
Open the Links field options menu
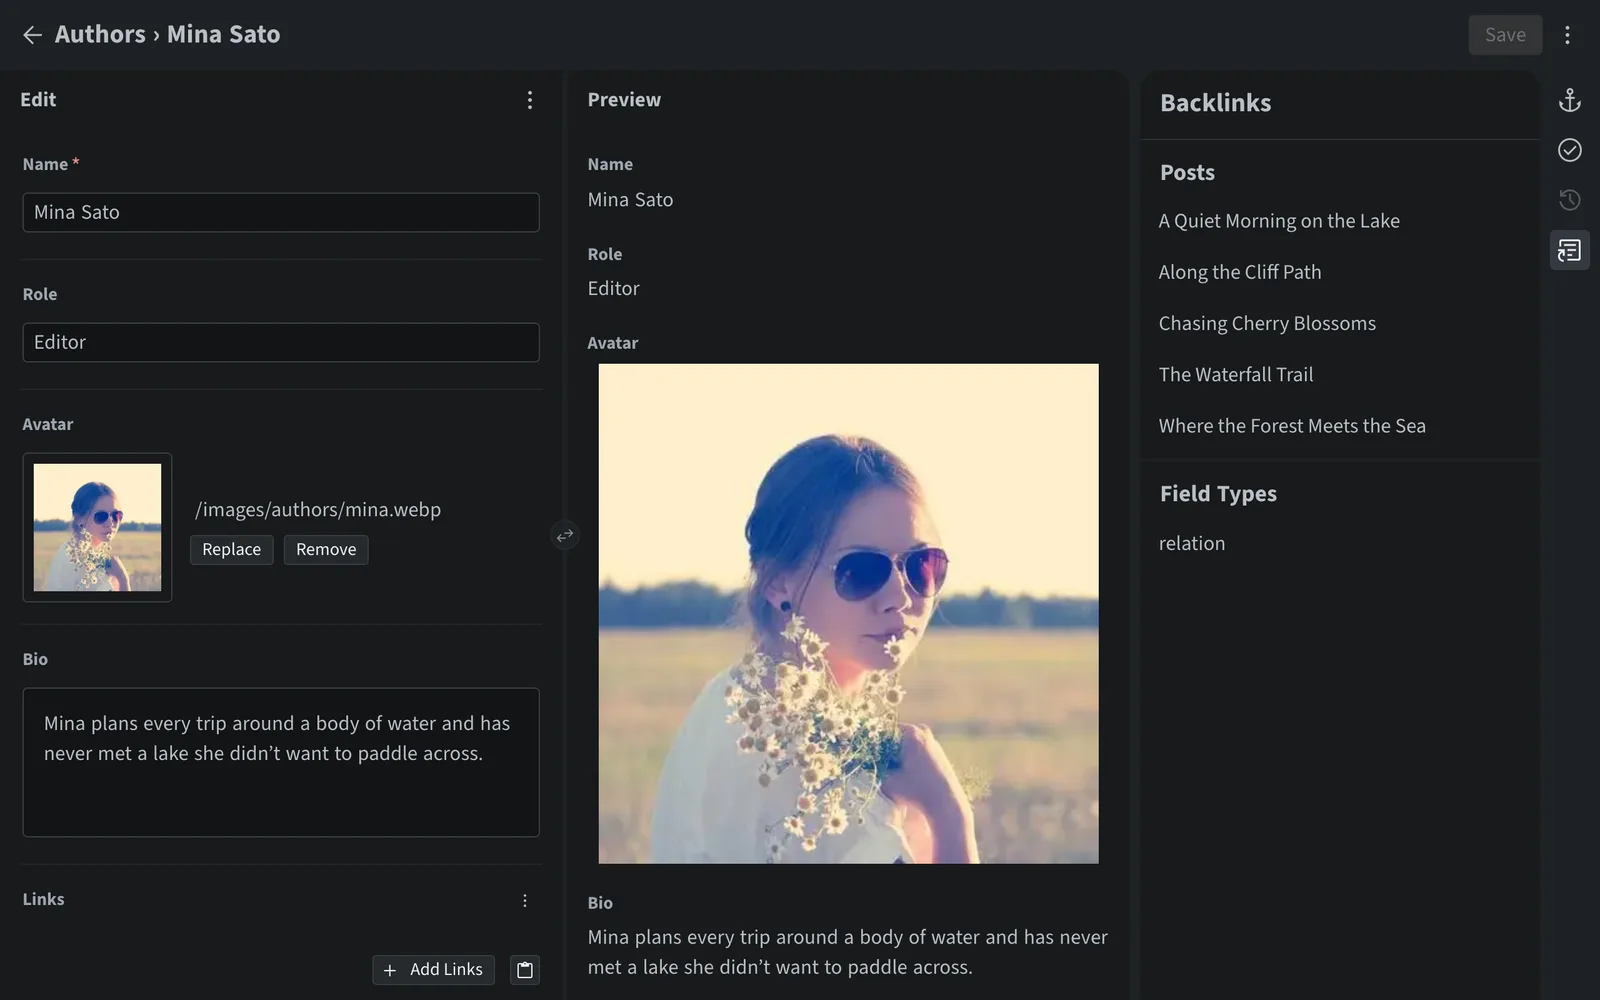pos(525,900)
